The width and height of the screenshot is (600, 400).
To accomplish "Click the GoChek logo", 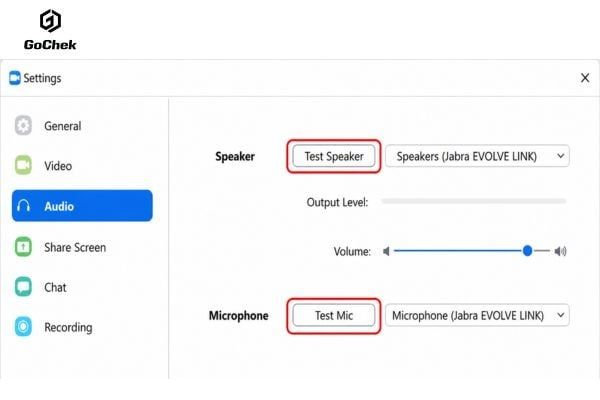I will click(x=50, y=30).
